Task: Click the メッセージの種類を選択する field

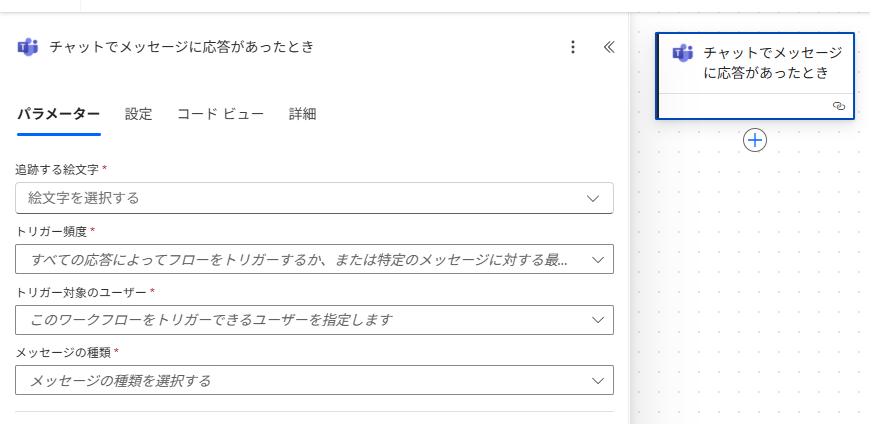Action: (300, 380)
